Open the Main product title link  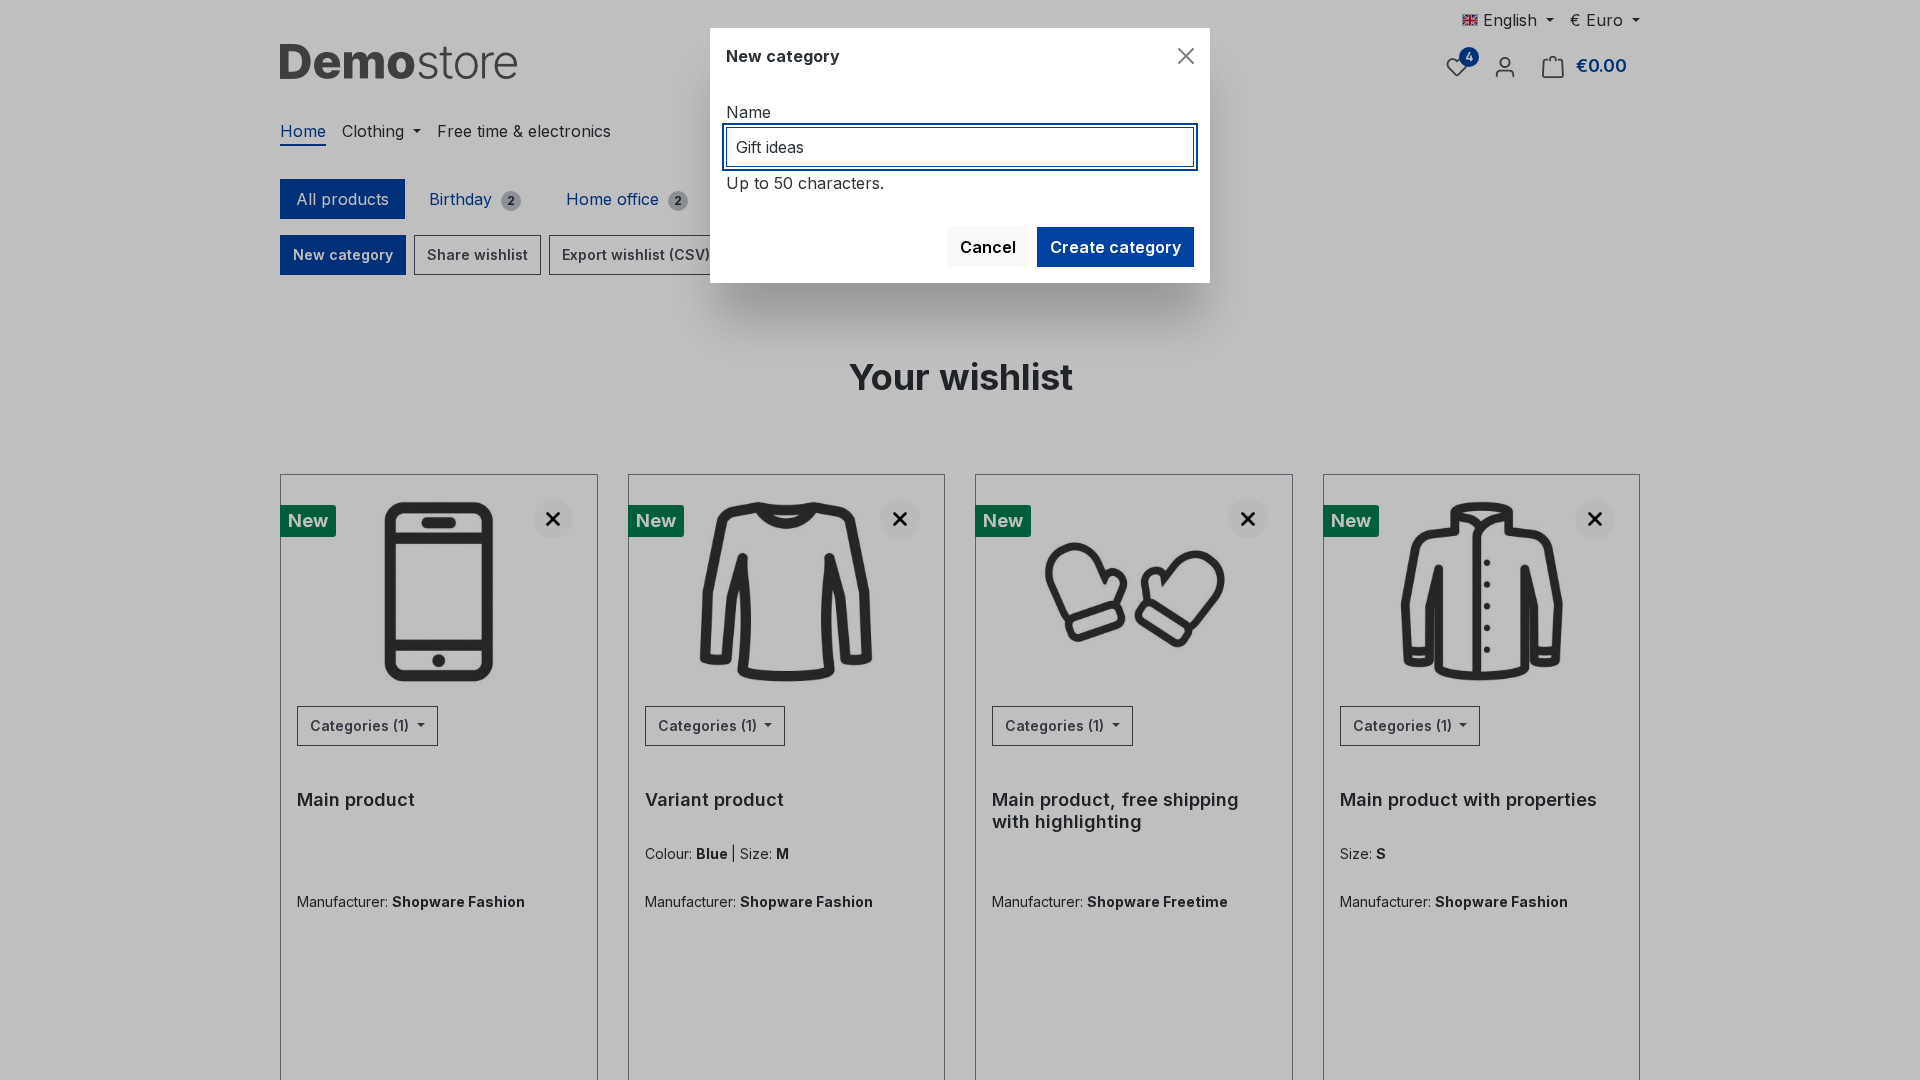[x=356, y=800]
